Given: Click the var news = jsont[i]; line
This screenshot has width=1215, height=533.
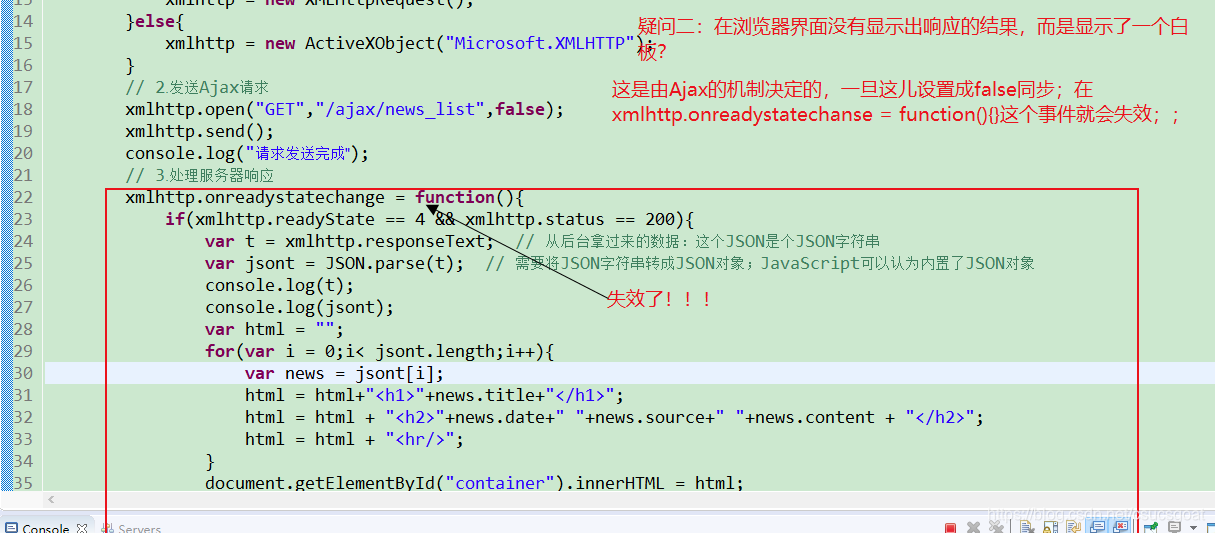Looking at the screenshot, I should point(344,373).
